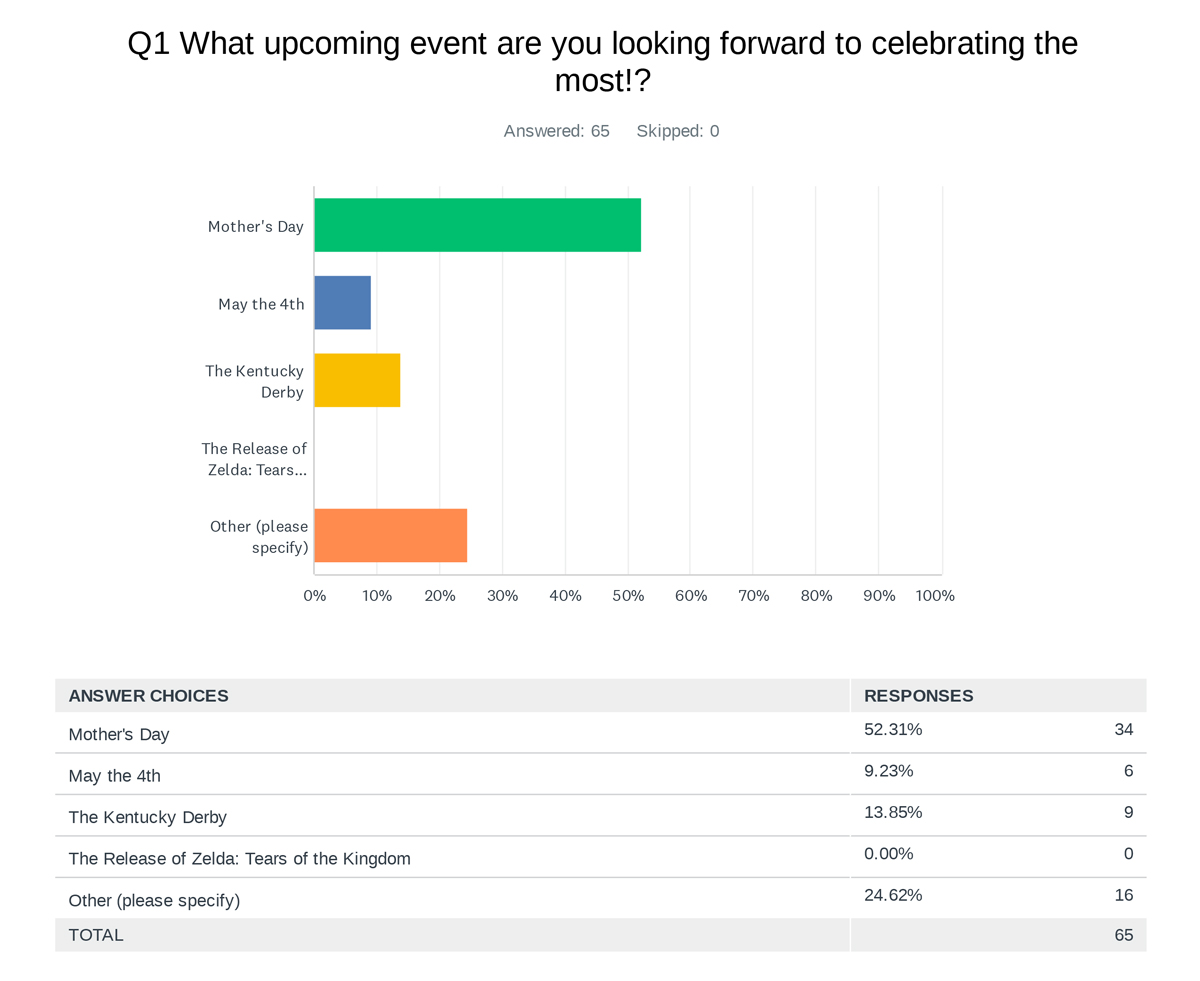The image size is (1200, 981).
Task: Click the RESPONSES column header
Action: [x=918, y=696]
